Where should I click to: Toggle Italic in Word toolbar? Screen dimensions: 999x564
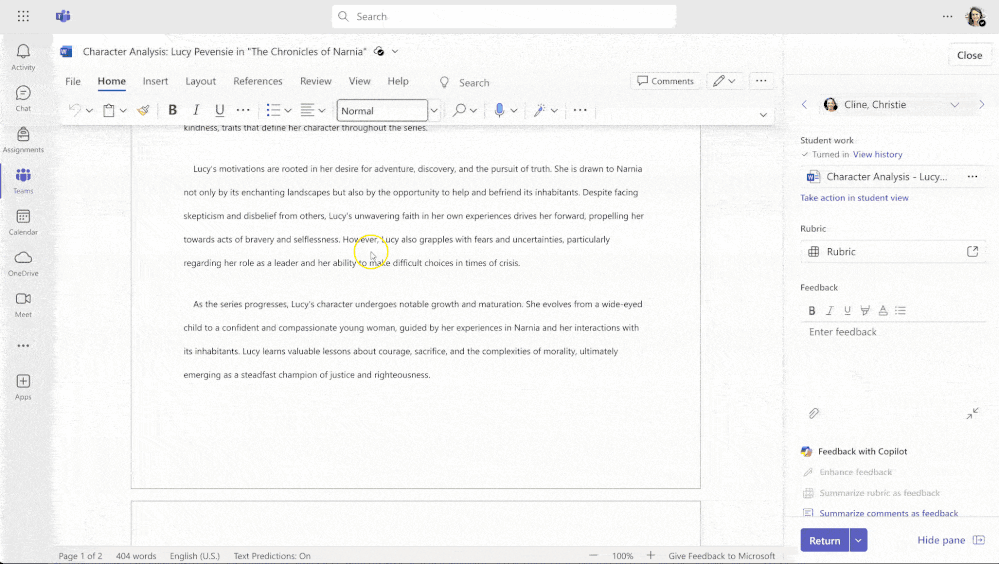pyautogui.click(x=196, y=110)
